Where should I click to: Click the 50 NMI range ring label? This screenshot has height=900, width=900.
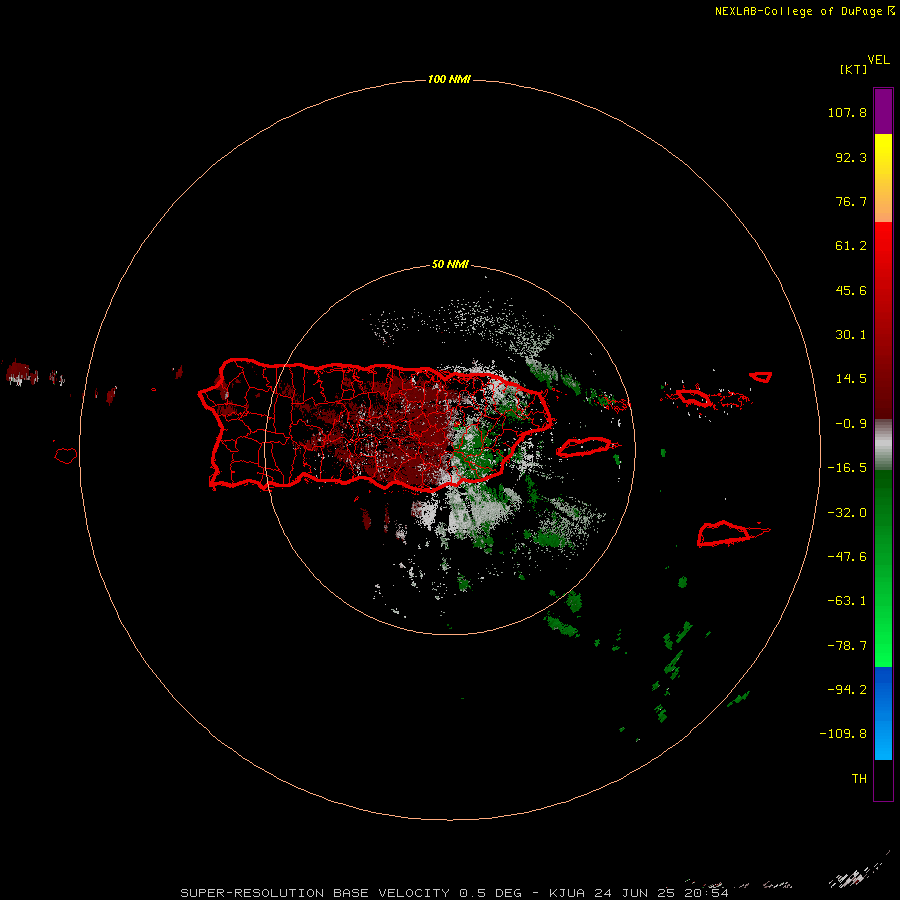(450, 264)
